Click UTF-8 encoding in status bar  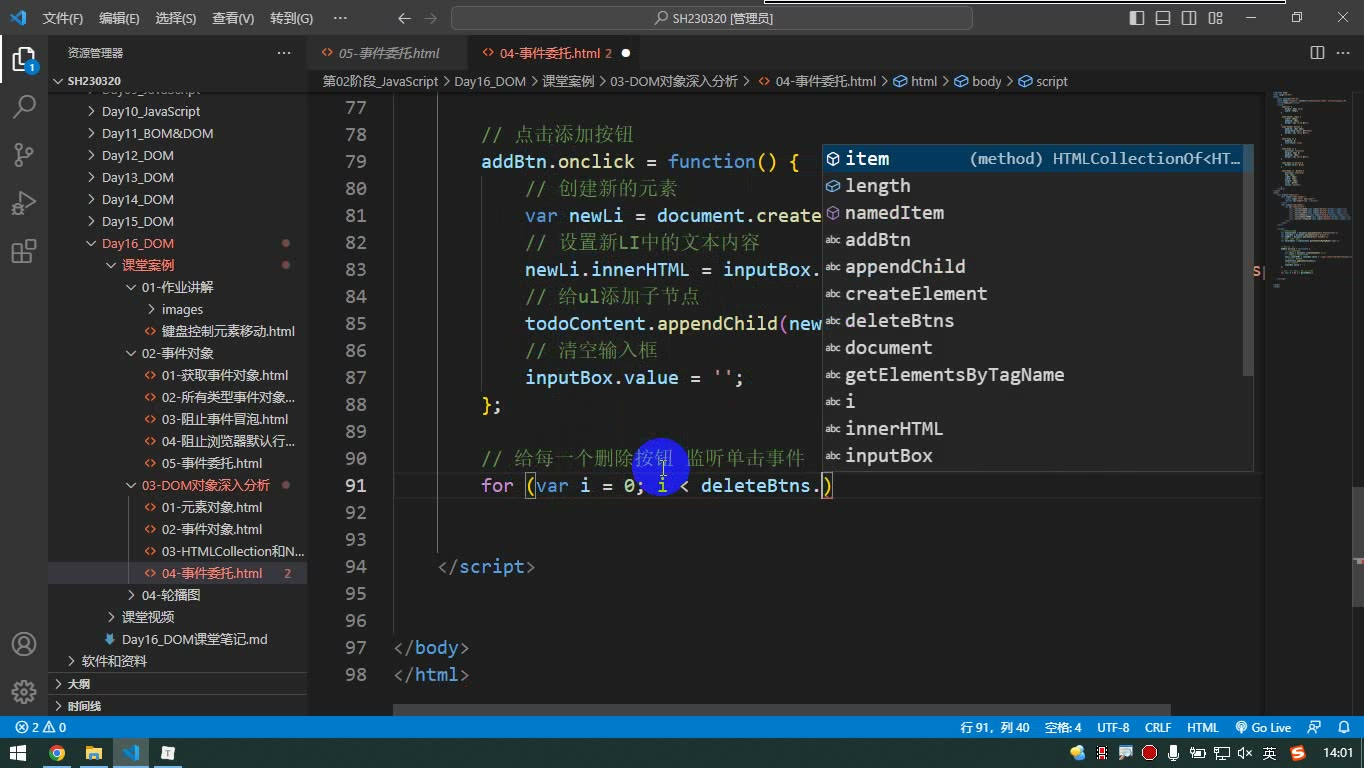[1113, 728]
